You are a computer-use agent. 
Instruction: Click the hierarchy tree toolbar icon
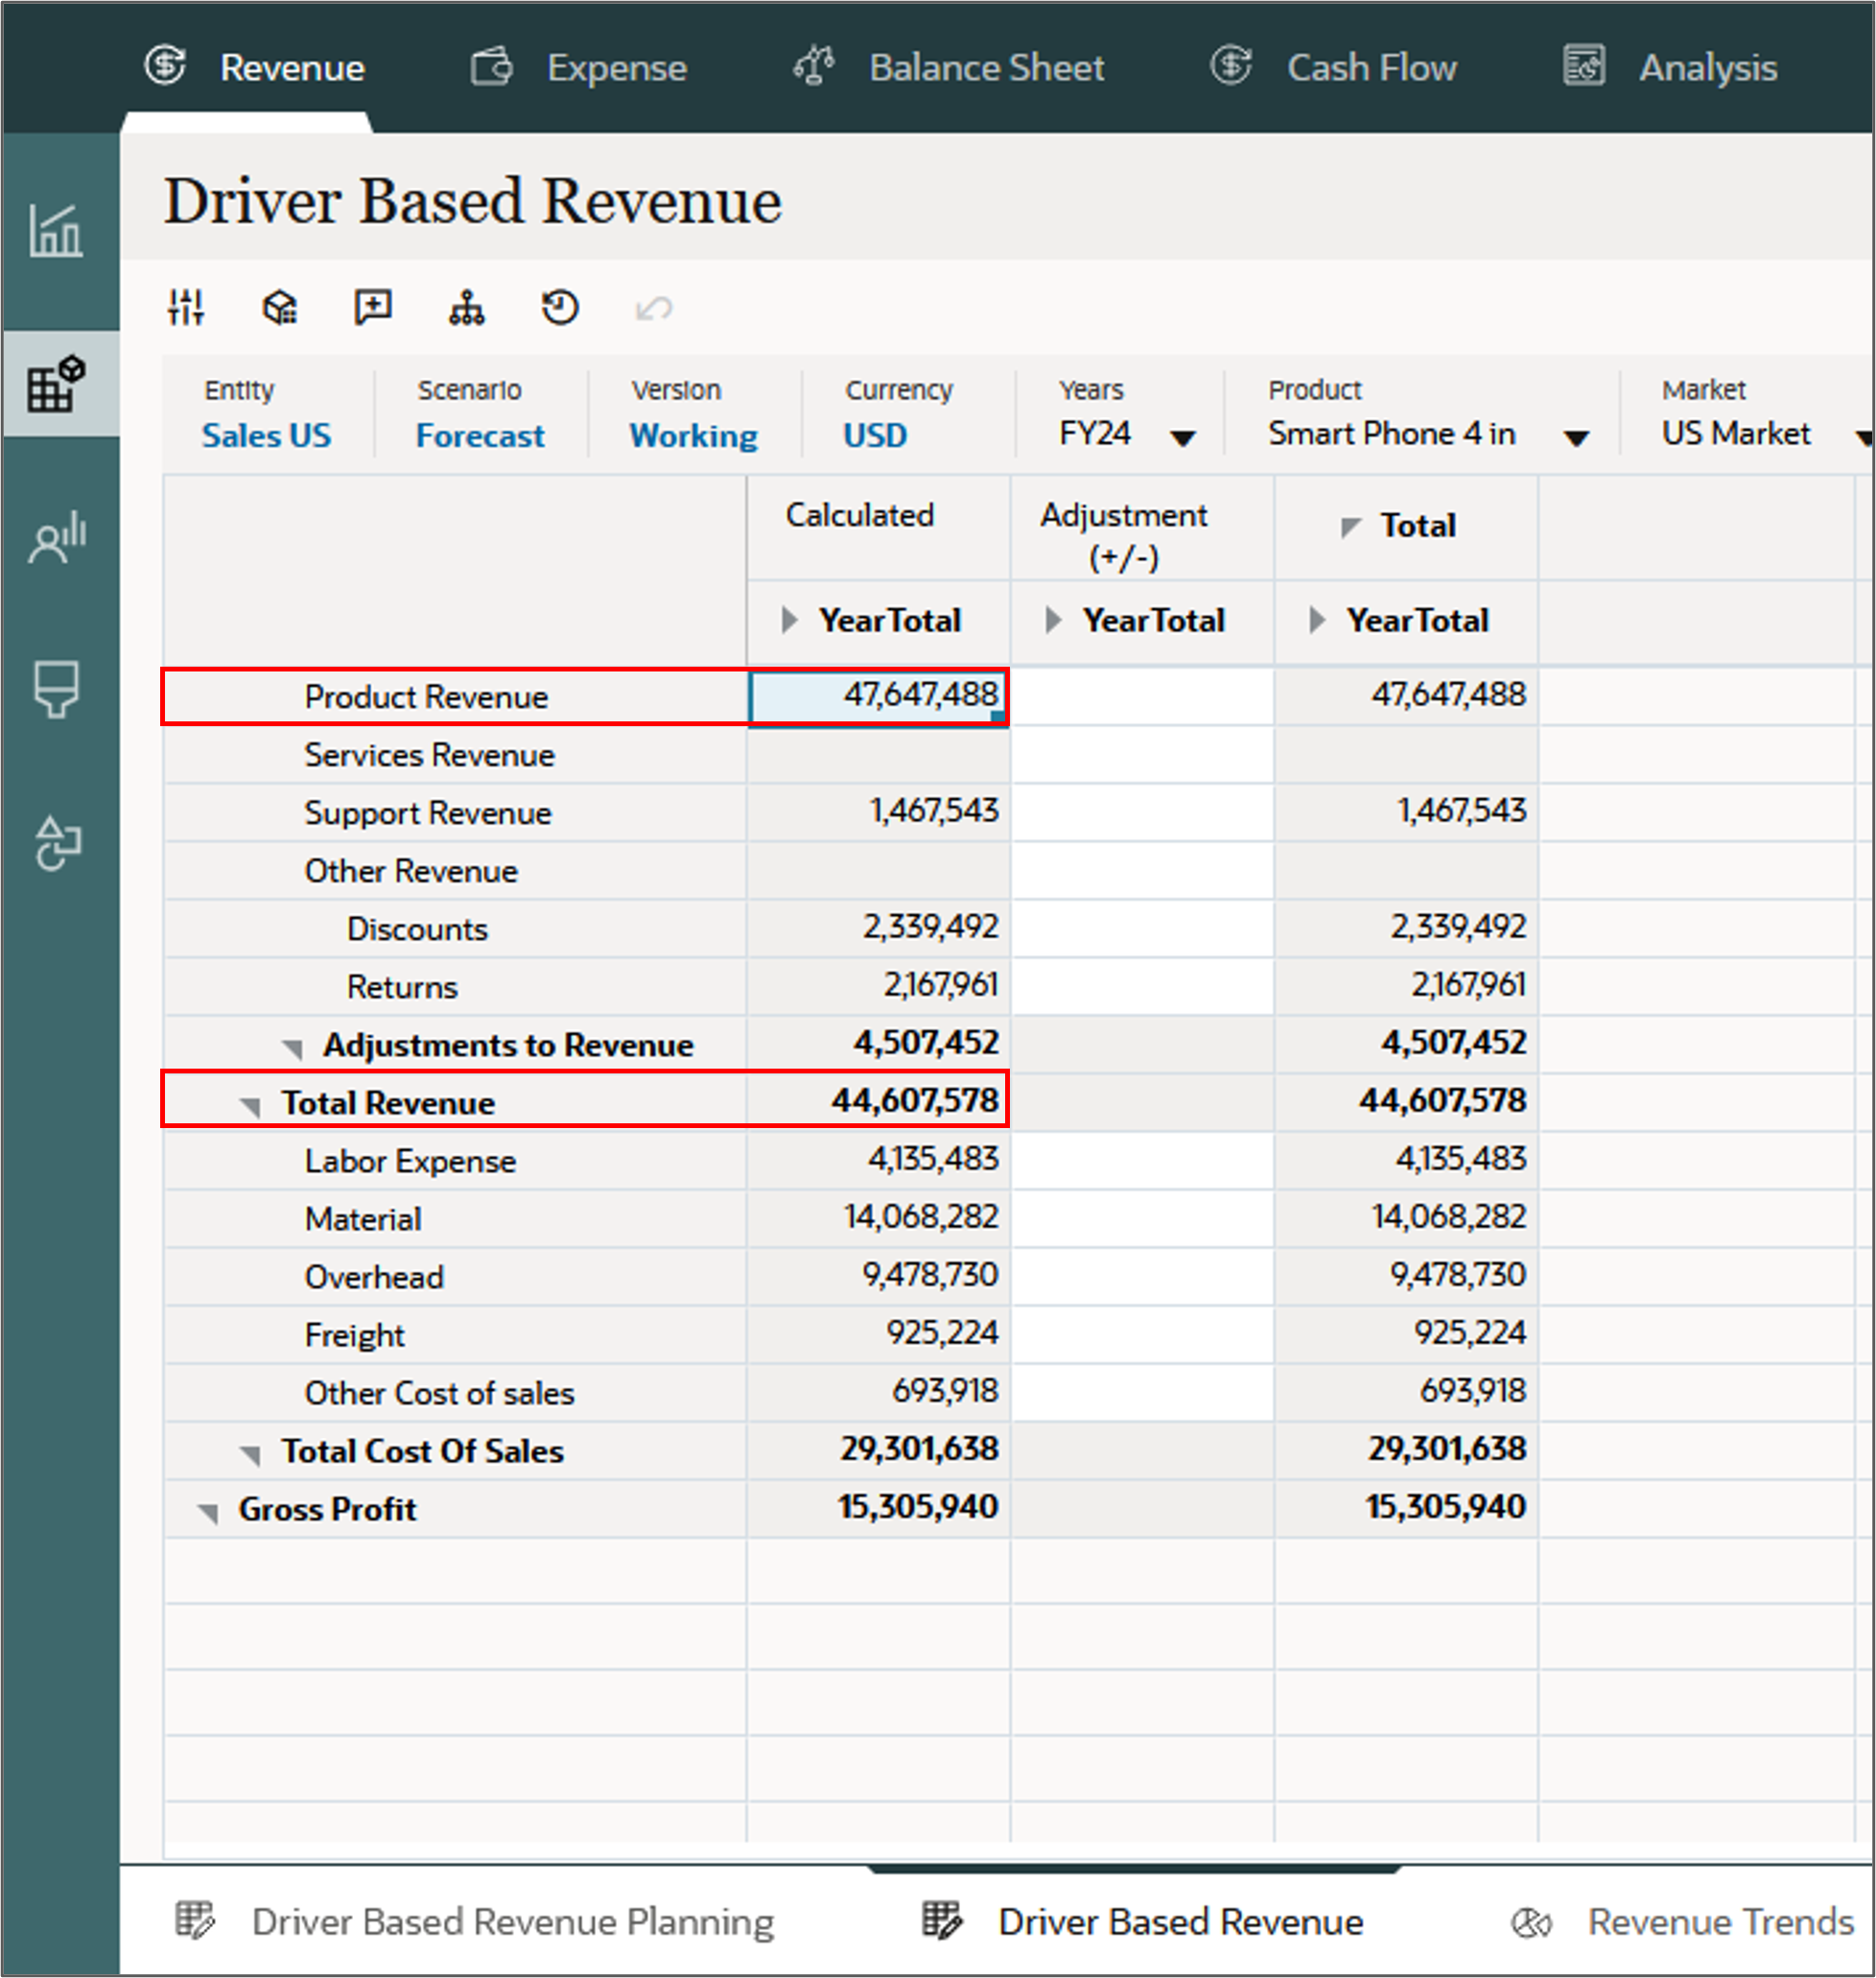pyautogui.click(x=466, y=307)
